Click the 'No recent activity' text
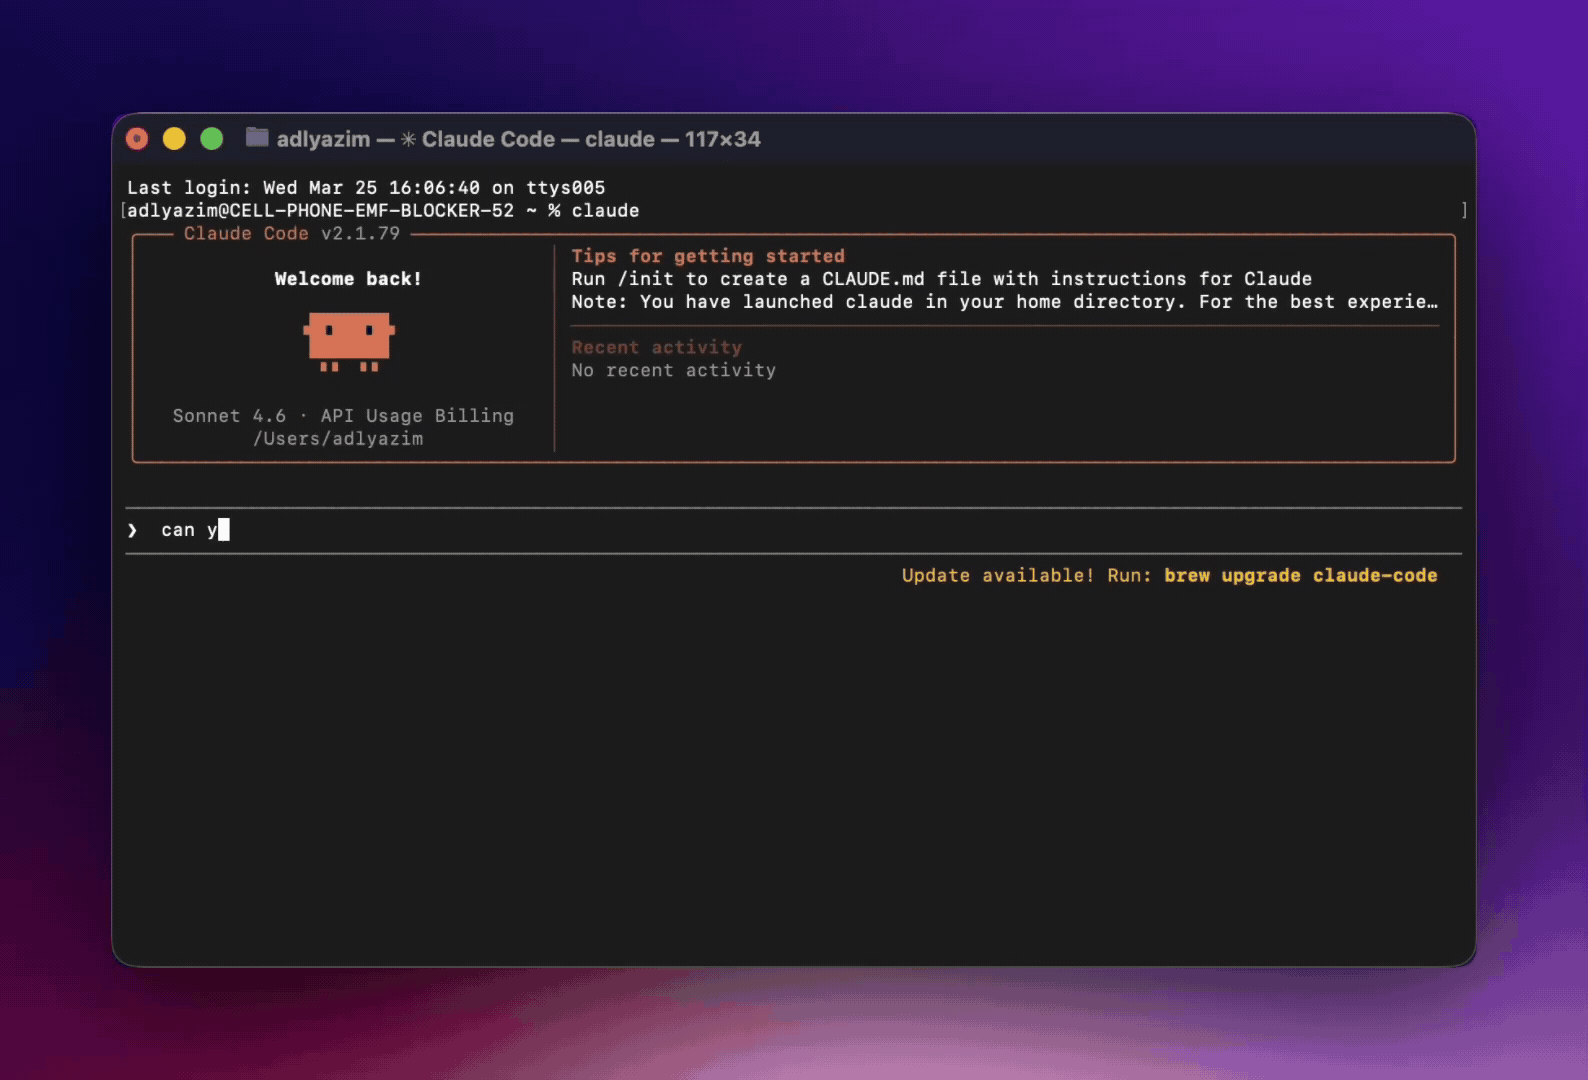1588x1080 pixels. [x=673, y=370]
